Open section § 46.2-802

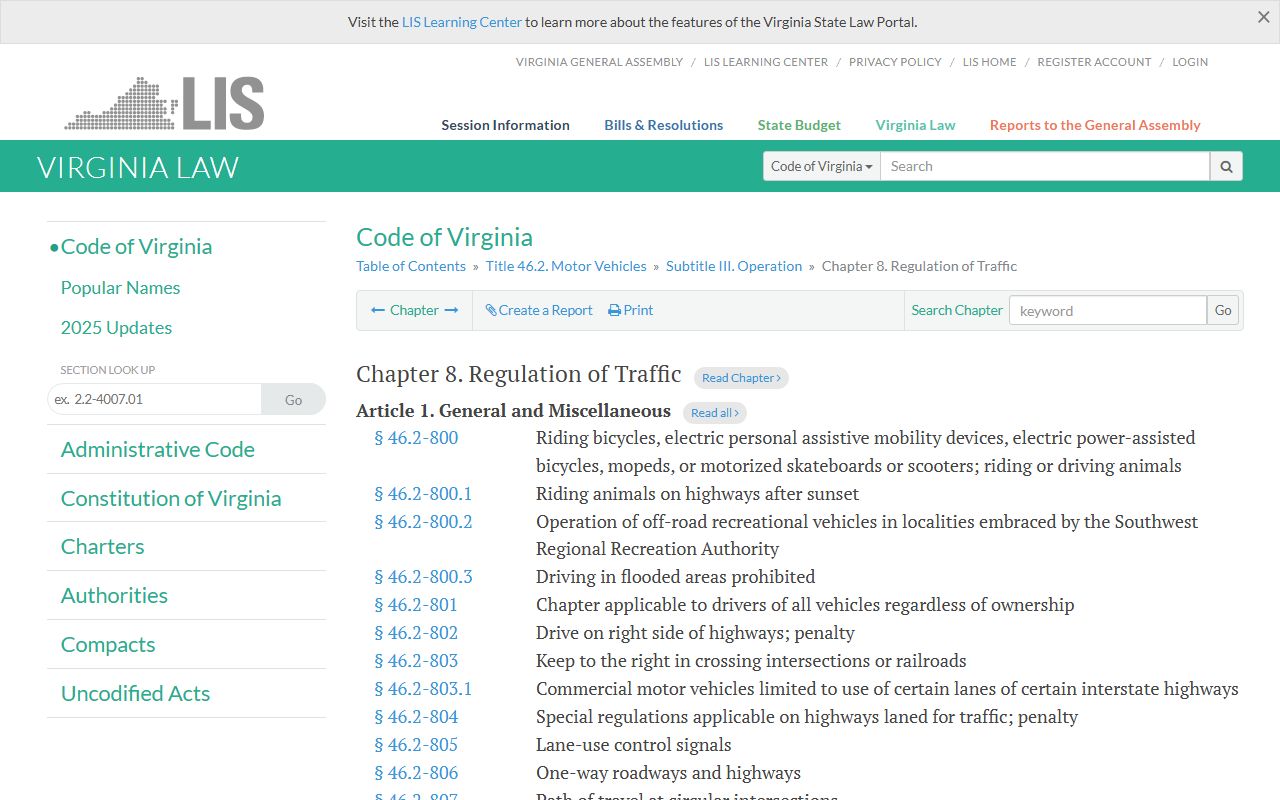(x=416, y=632)
